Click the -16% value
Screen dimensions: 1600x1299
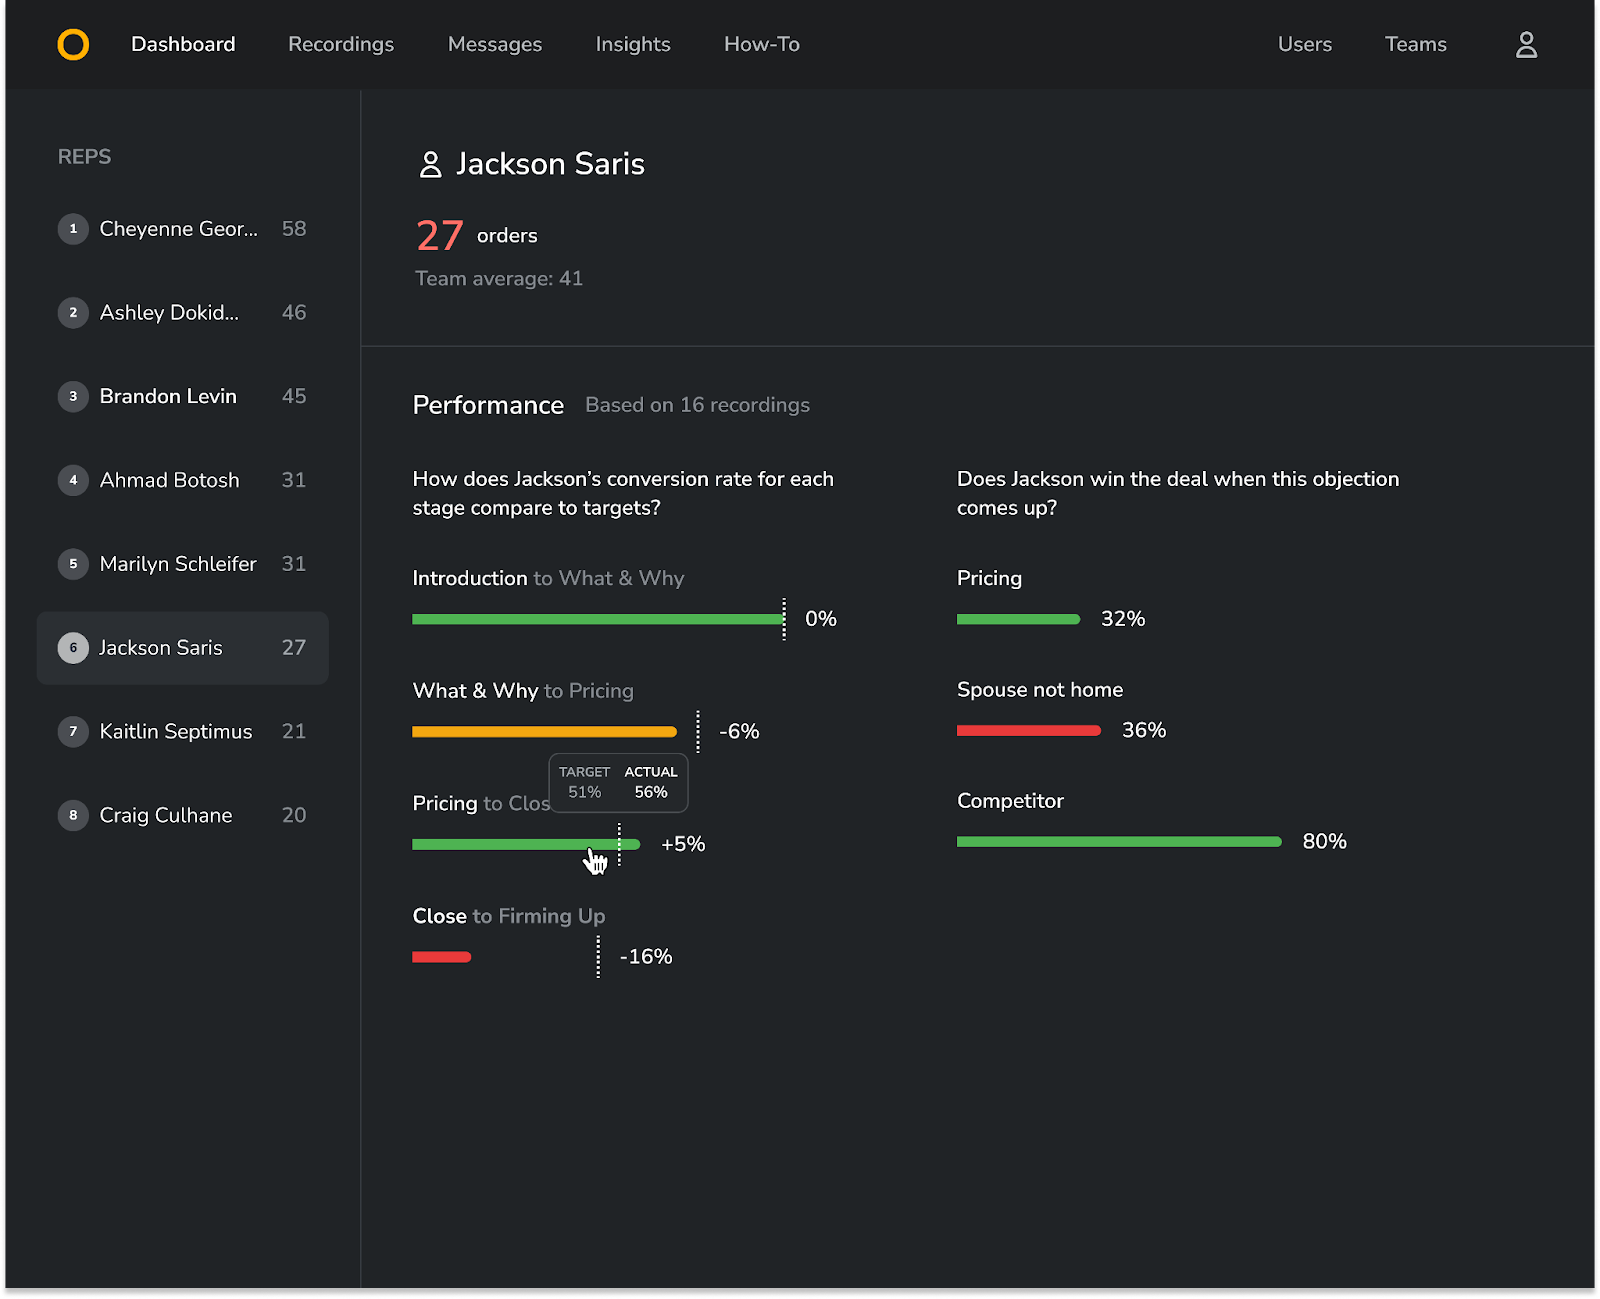pos(646,957)
